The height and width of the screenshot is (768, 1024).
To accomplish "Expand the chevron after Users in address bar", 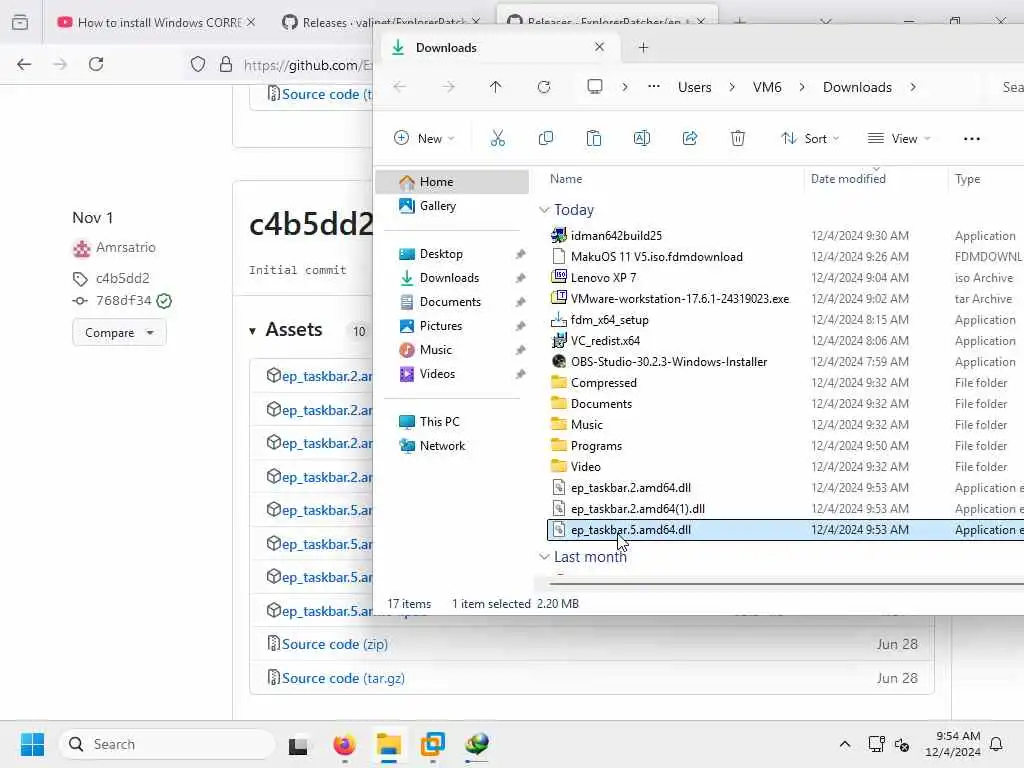I will click(731, 87).
